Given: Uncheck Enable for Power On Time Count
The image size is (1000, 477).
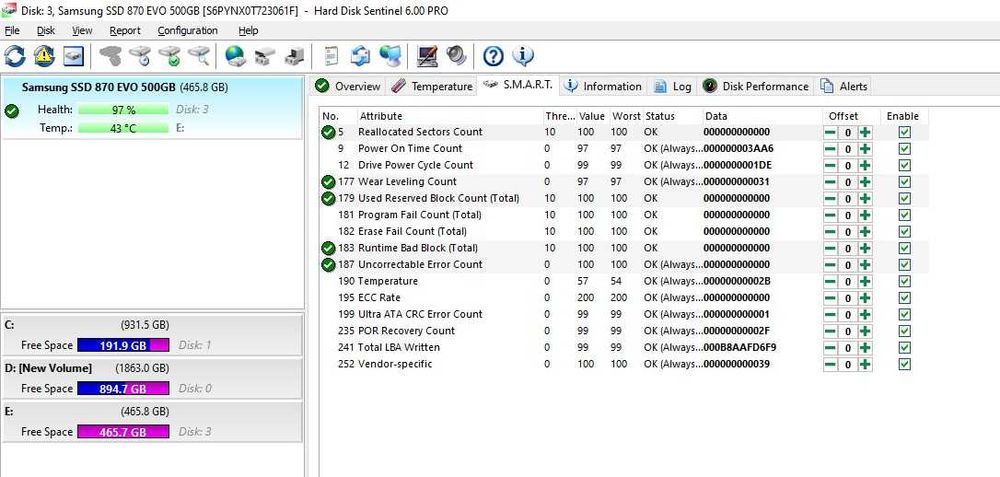Looking at the screenshot, I should point(904,149).
